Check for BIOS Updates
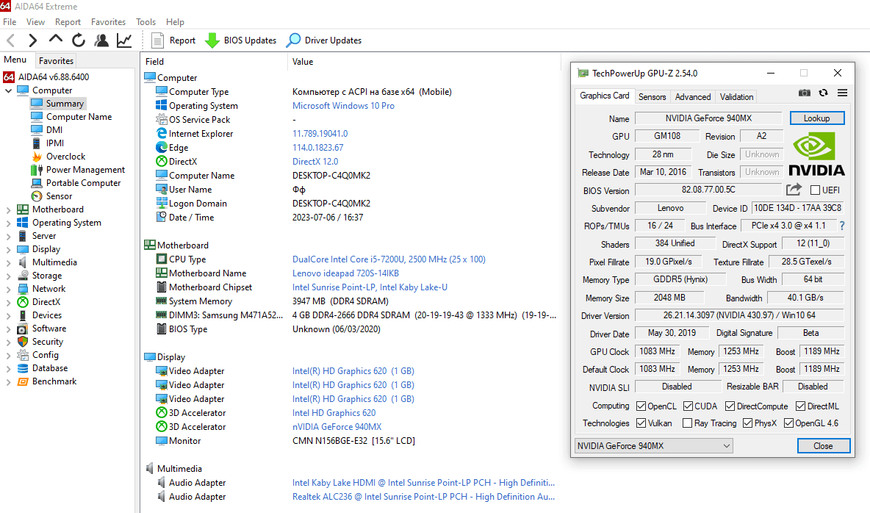 pos(241,40)
